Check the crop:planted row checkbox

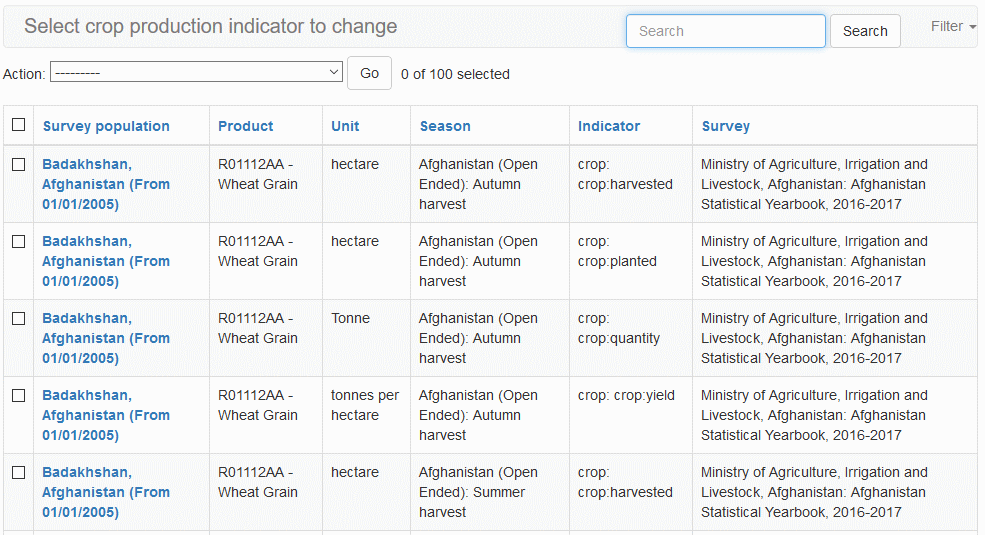pos(18,242)
